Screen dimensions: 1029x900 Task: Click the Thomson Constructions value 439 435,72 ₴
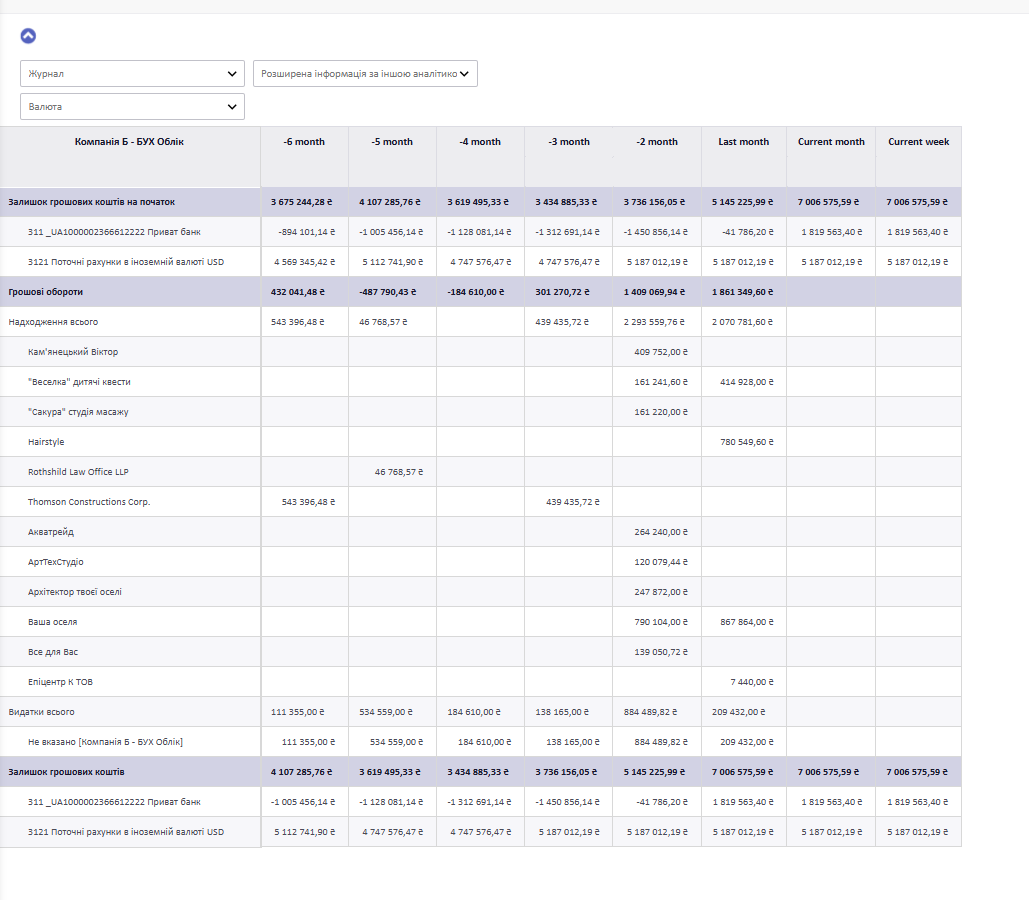[573, 502]
